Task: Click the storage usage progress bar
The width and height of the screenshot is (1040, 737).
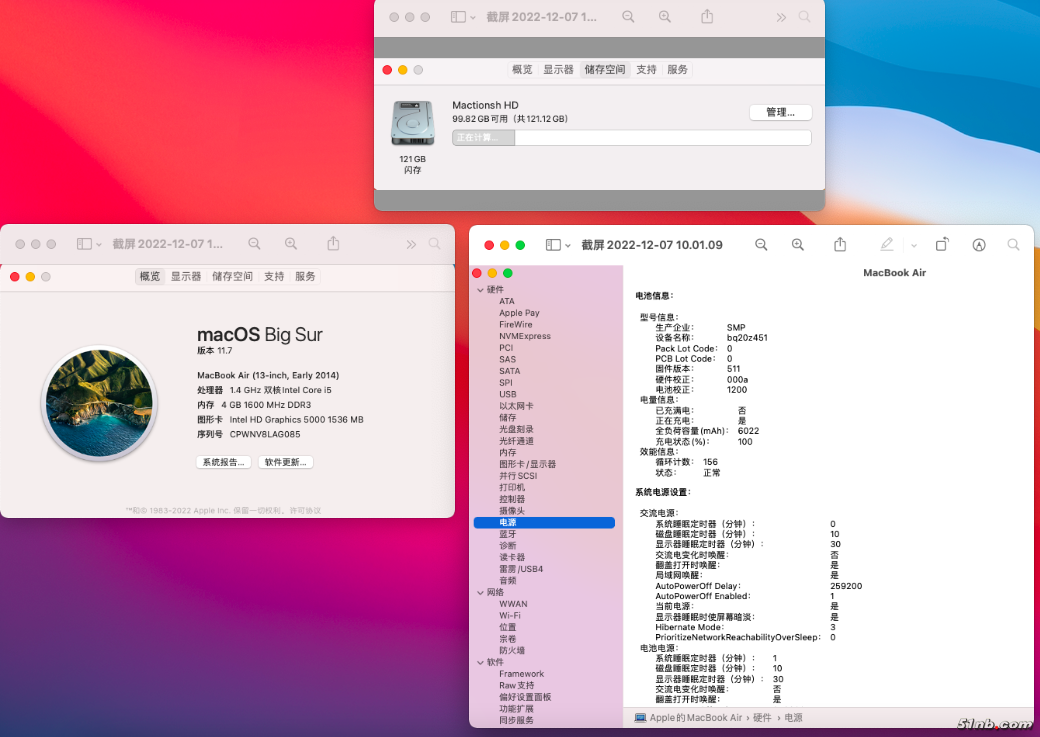Action: pos(631,137)
